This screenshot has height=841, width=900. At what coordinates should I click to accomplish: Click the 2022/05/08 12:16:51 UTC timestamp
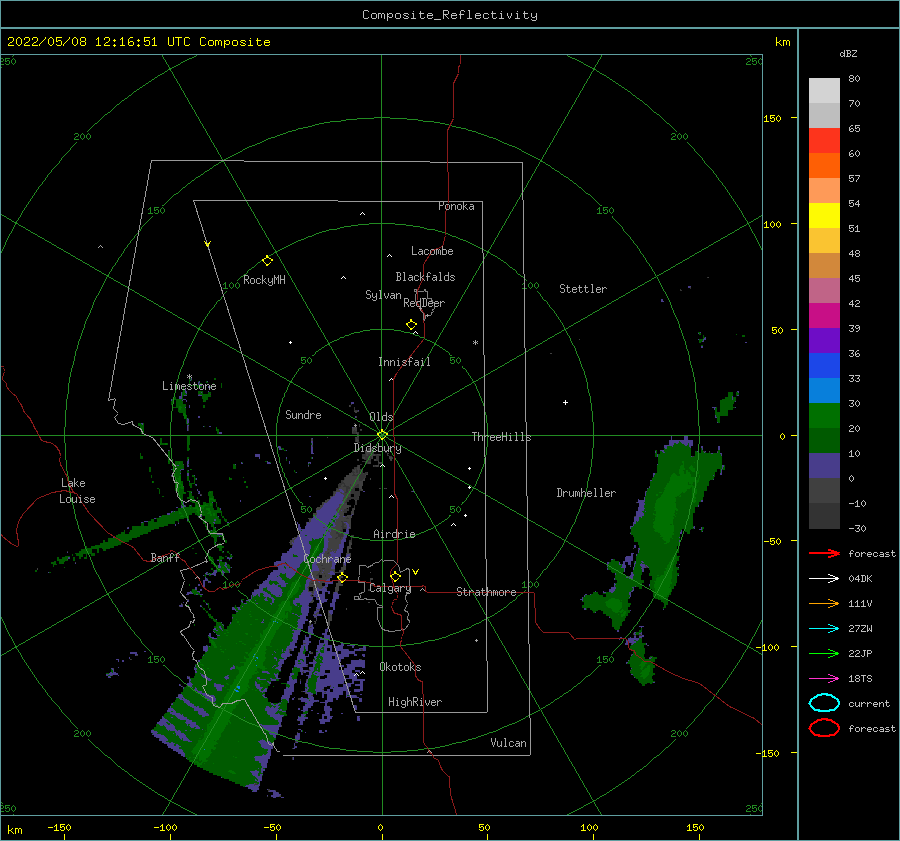click(138, 42)
